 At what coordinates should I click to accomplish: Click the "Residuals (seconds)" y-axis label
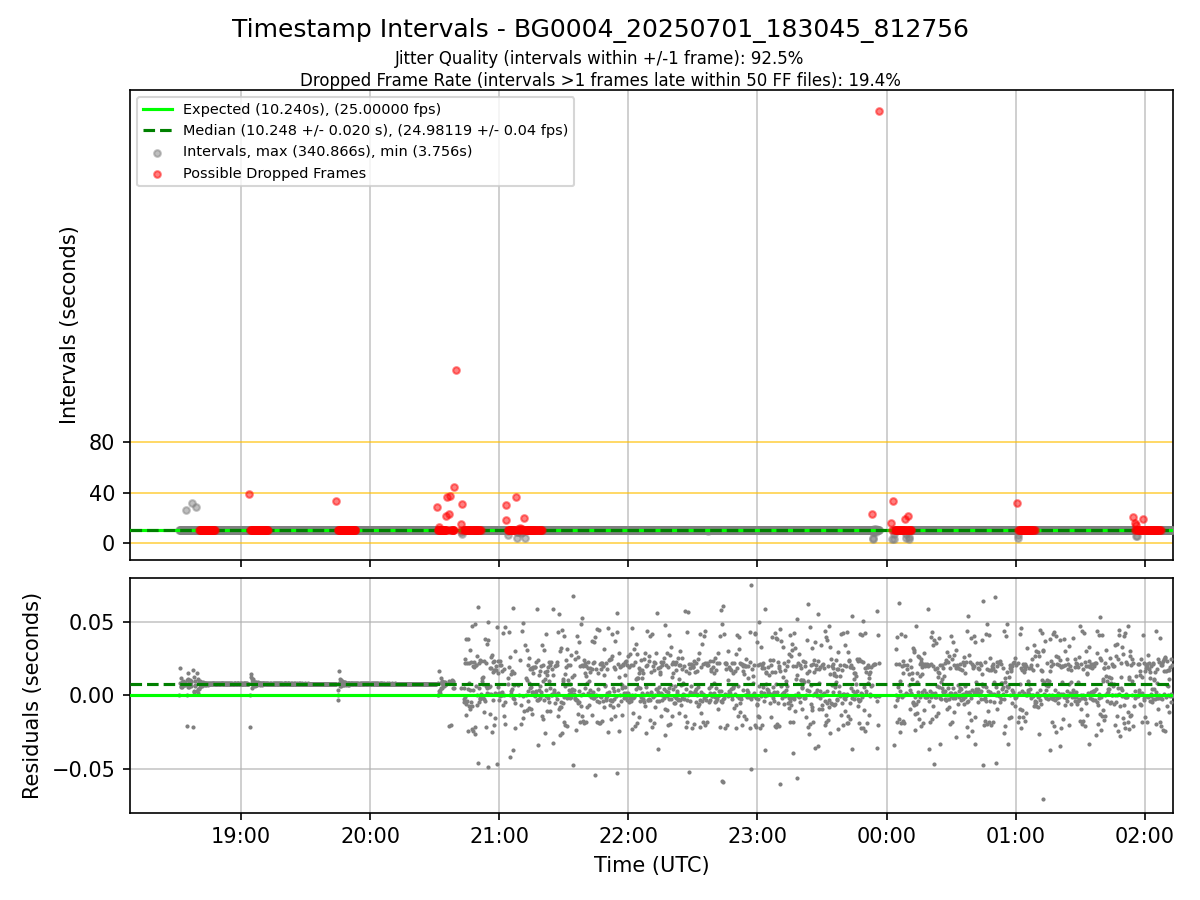pos(32,696)
